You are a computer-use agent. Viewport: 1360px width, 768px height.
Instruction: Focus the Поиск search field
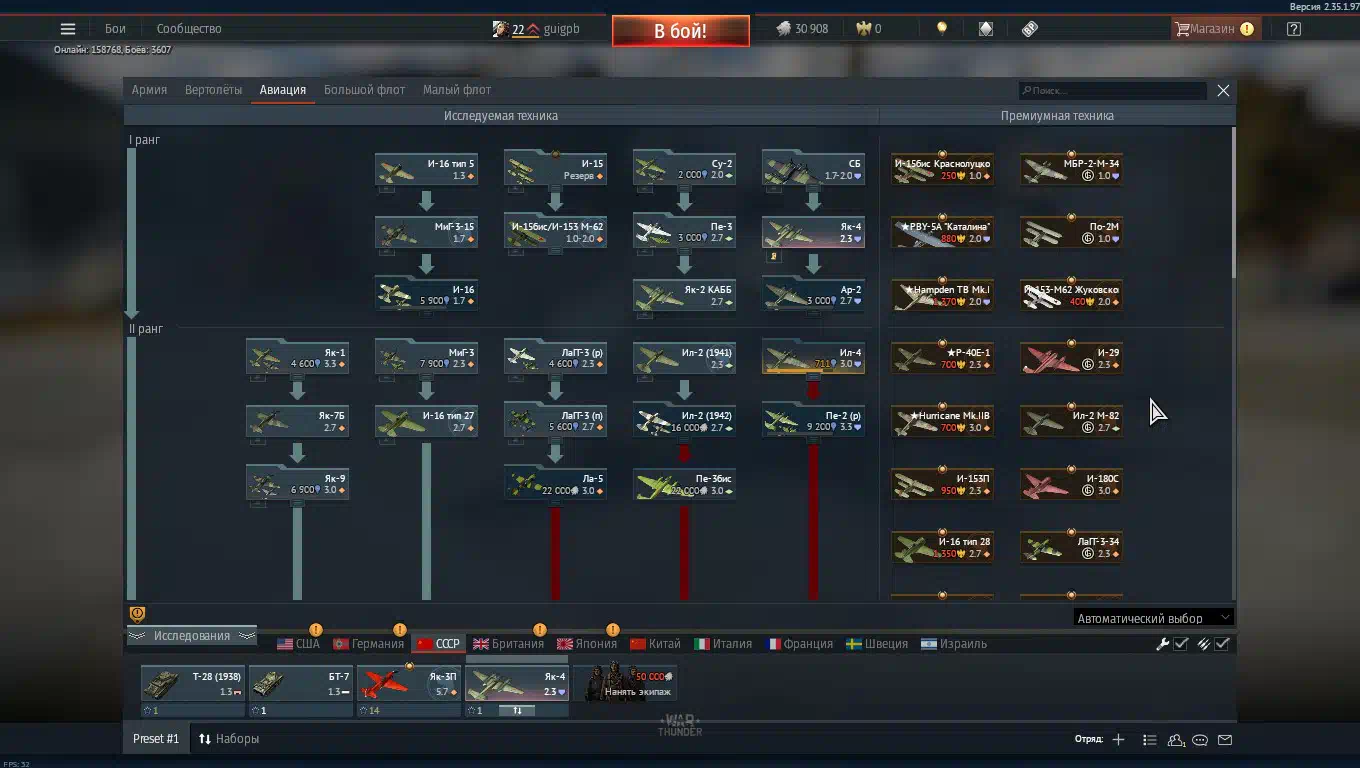tap(1112, 91)
